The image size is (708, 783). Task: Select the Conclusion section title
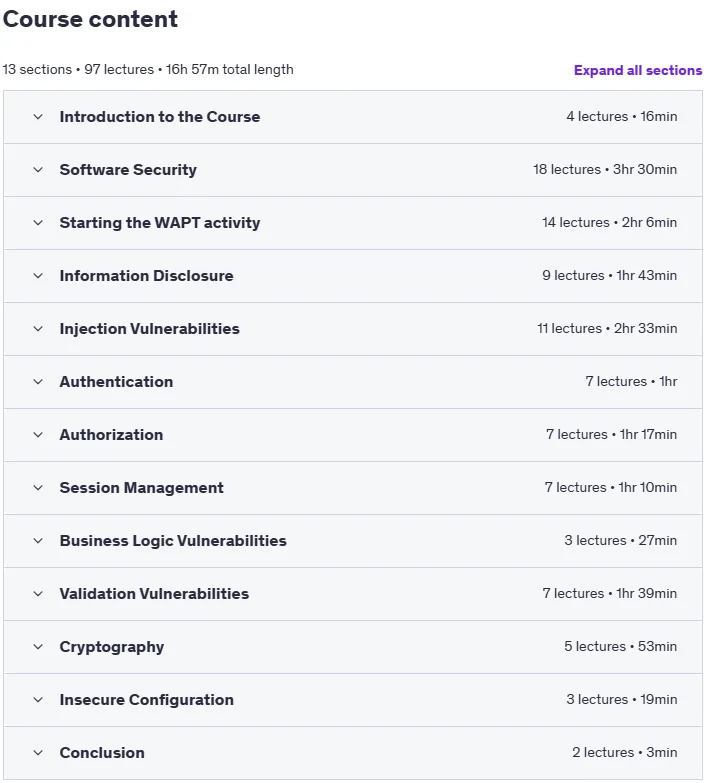point(102,753)
